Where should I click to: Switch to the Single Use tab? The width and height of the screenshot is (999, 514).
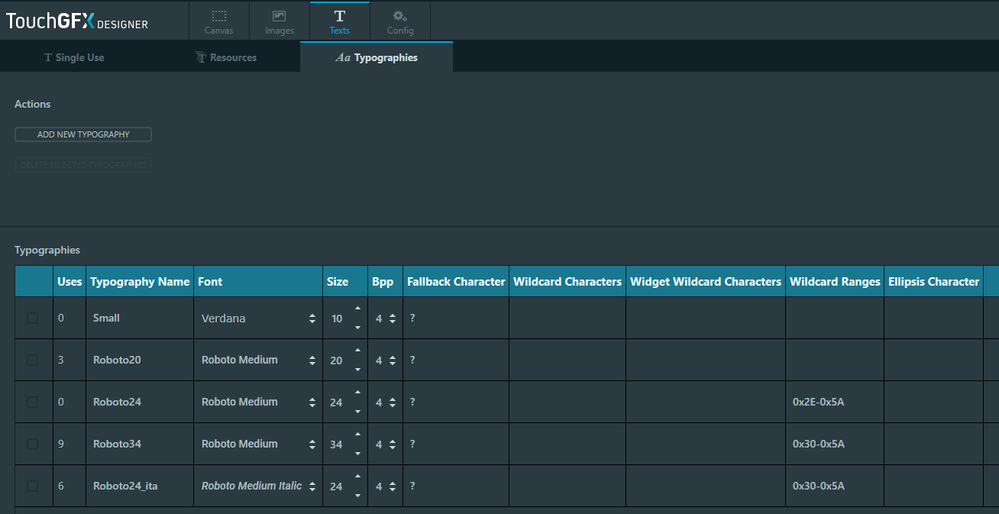[x=75, y=57]
